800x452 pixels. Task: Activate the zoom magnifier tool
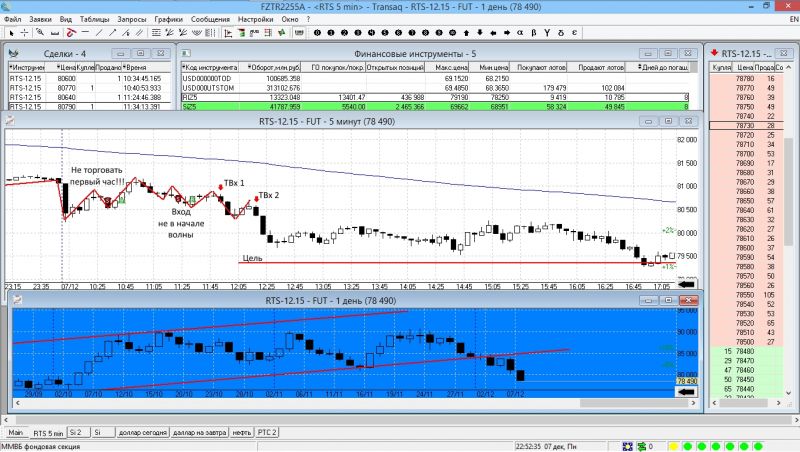pos(40,32)
